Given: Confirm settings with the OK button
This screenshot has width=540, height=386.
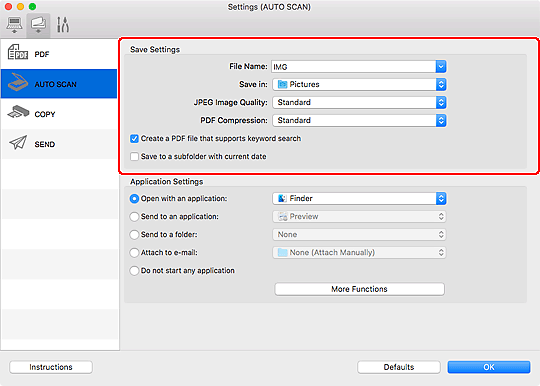Looking at the screenshot, I should tap(489, 367).
